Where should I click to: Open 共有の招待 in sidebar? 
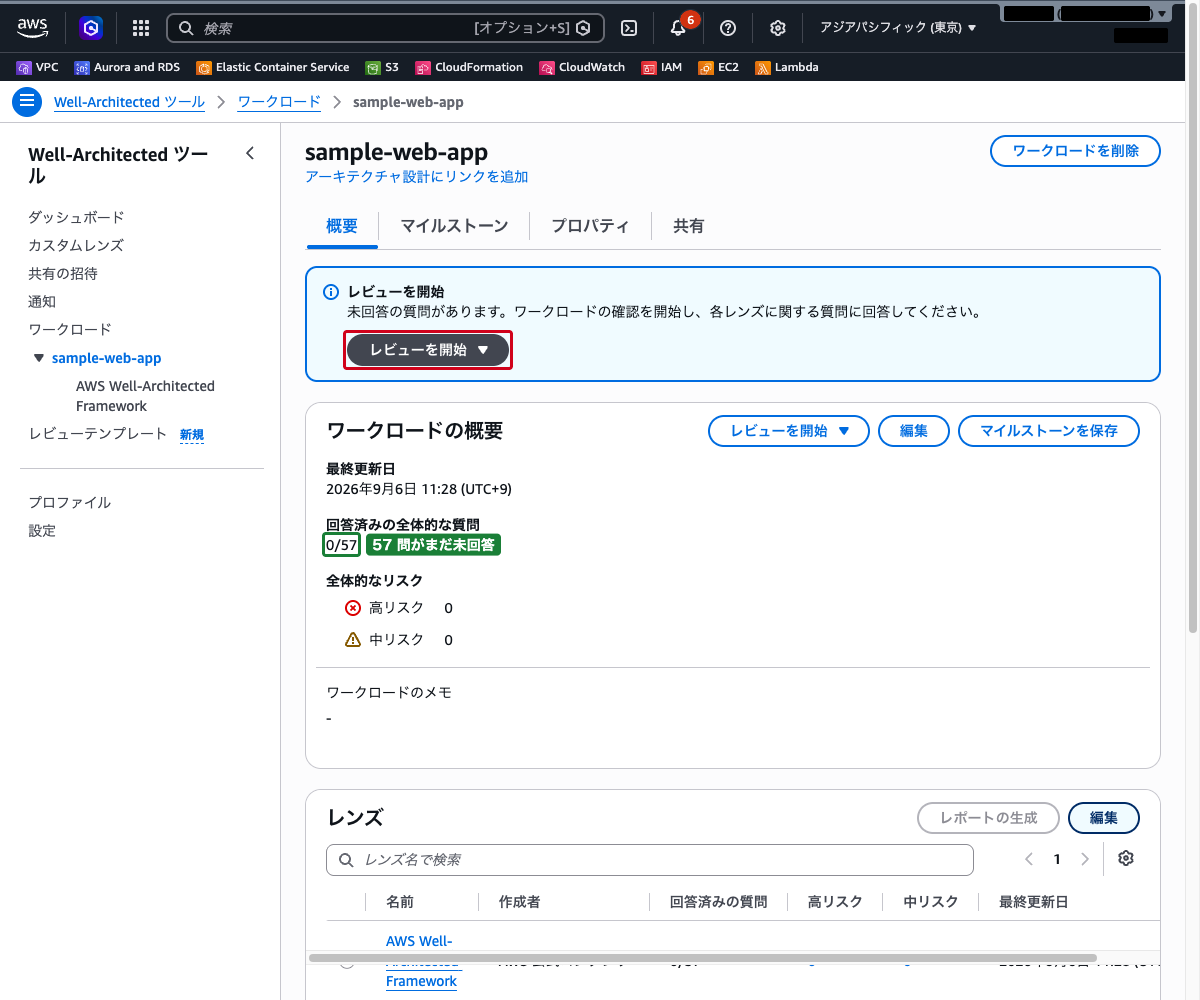click(63, 273)
